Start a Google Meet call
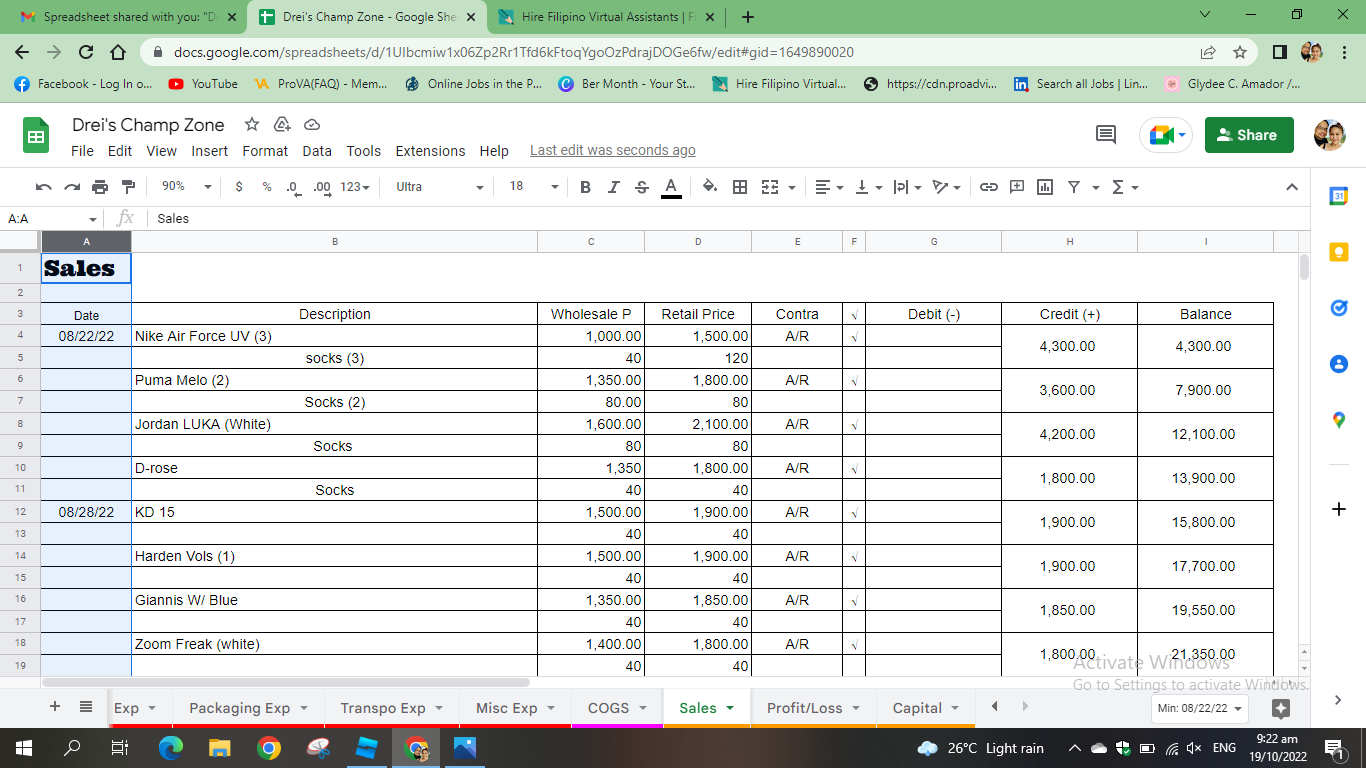 pyautogui.click(x=1166, y=135)
